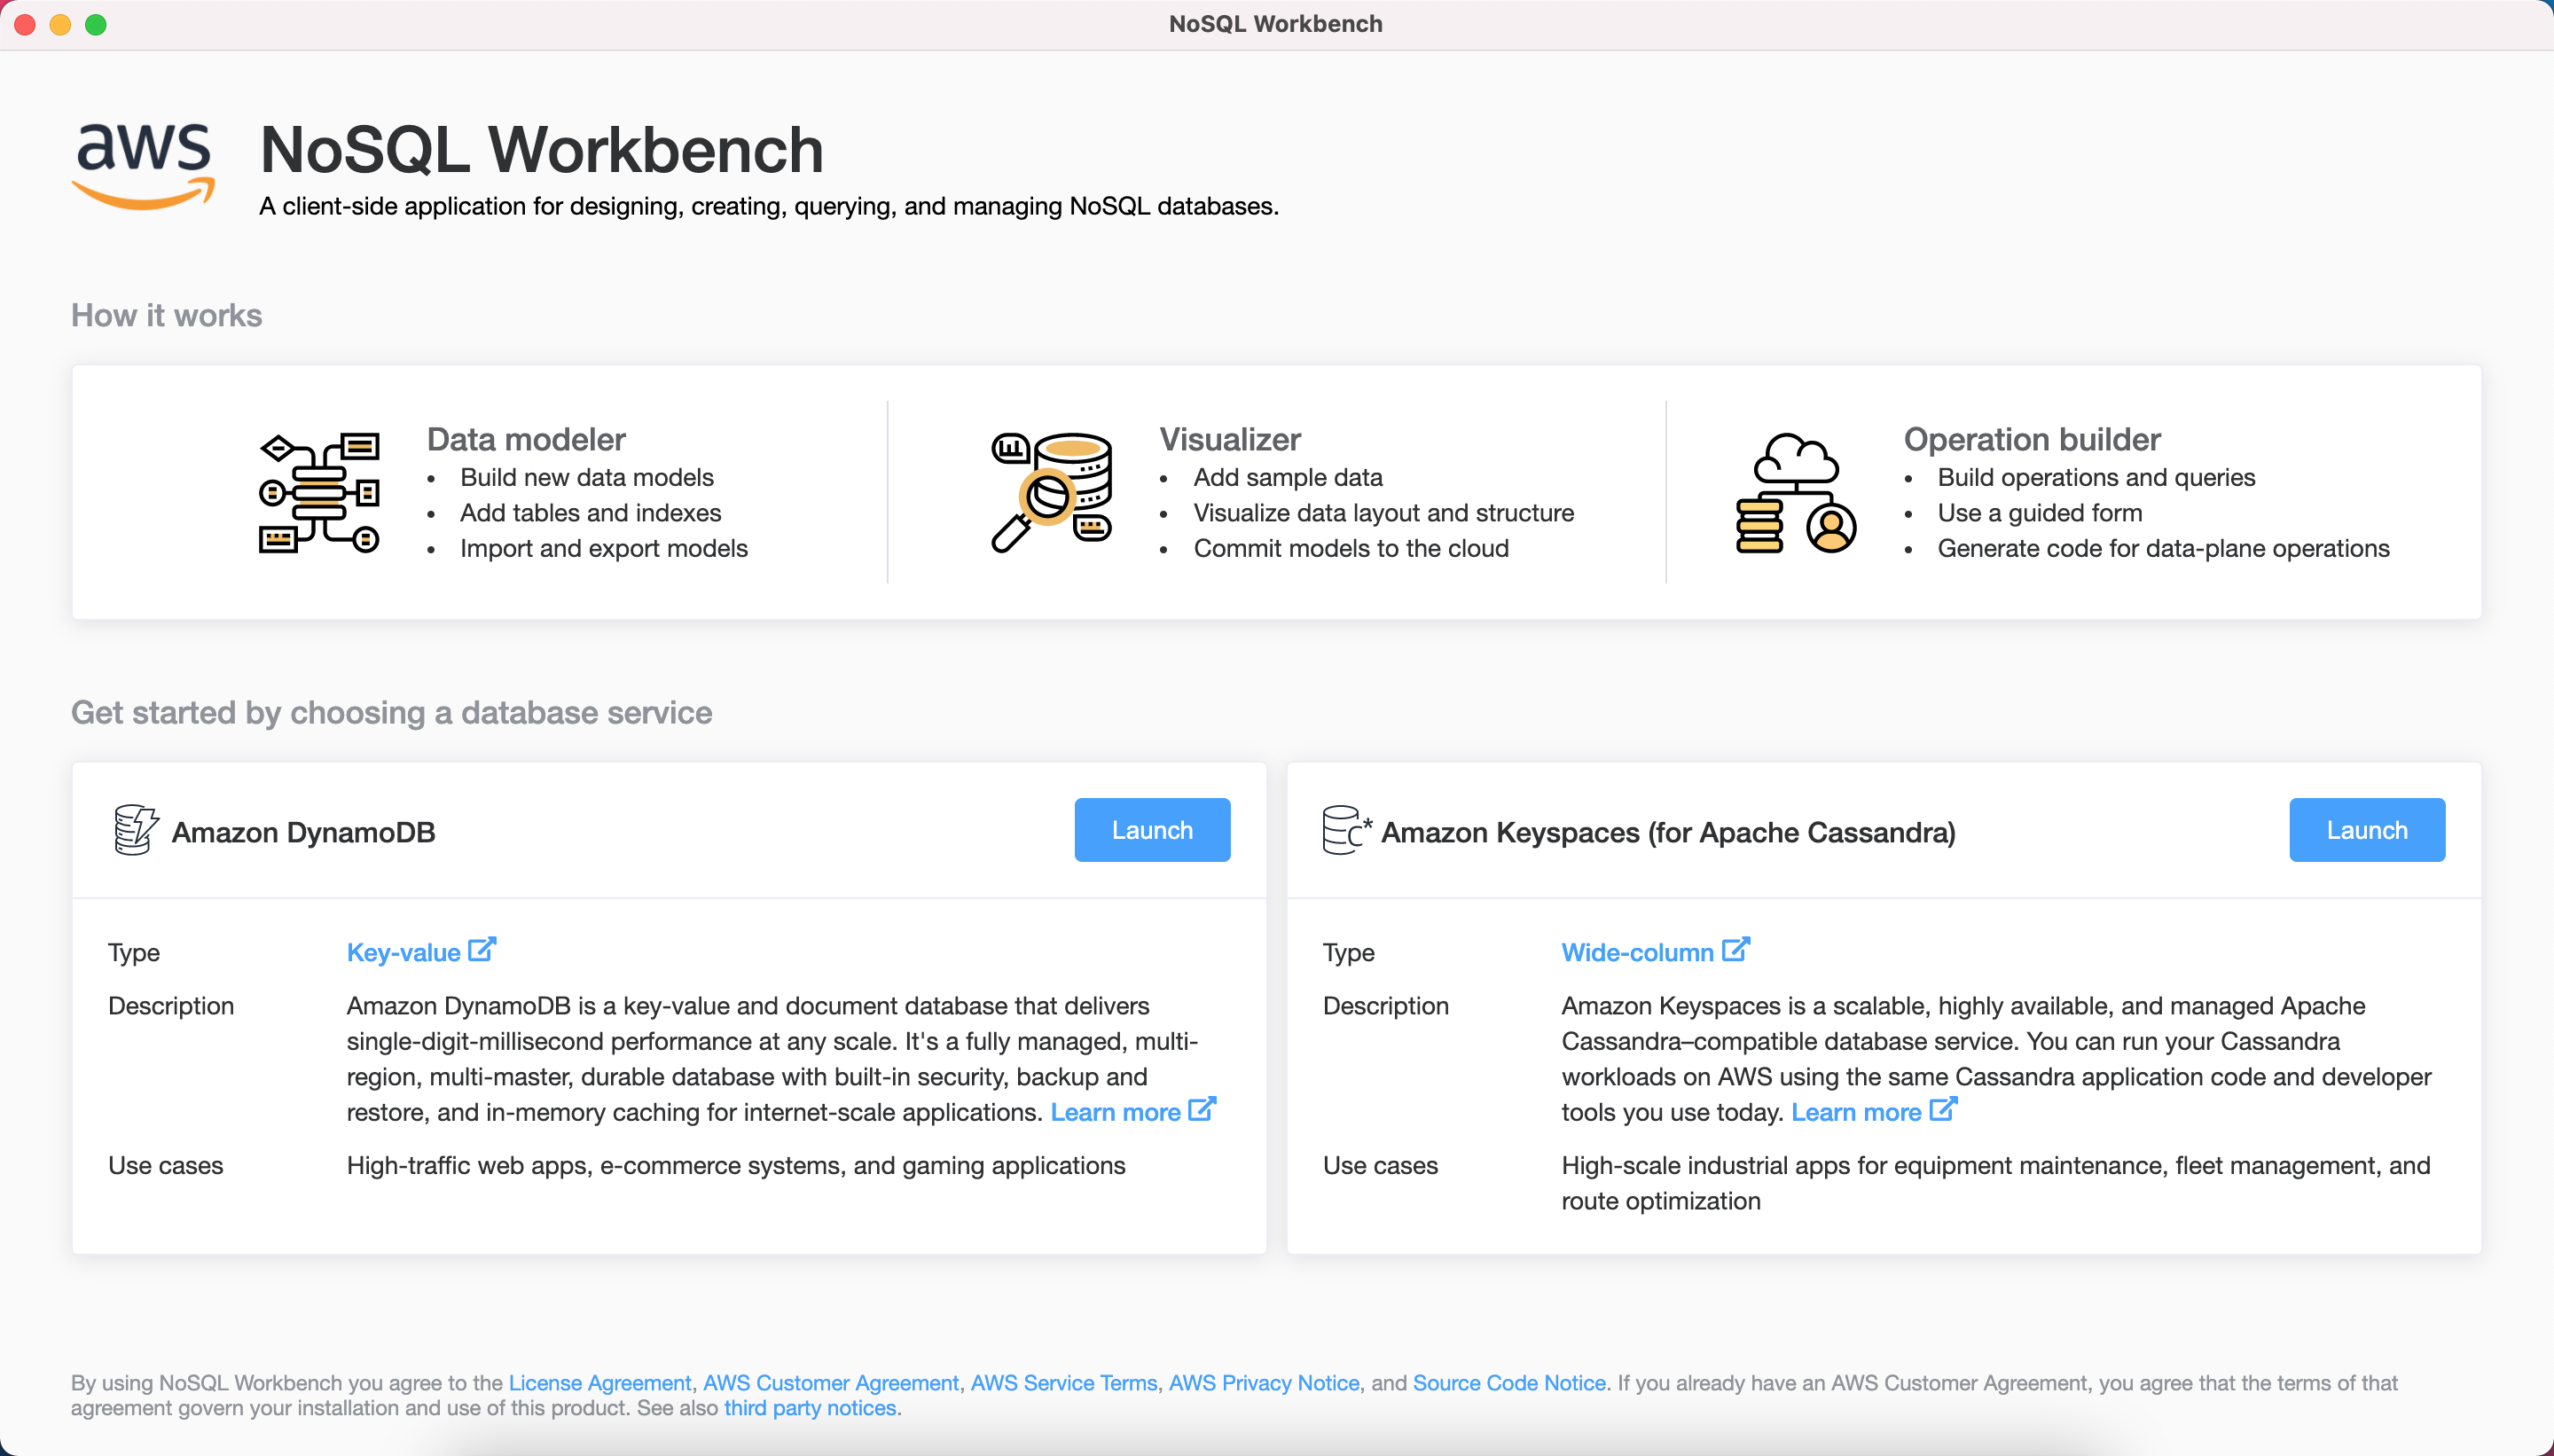Click the Data modeler diagram icon
Screen dimensions: 2554x1456
click(319, 492)
